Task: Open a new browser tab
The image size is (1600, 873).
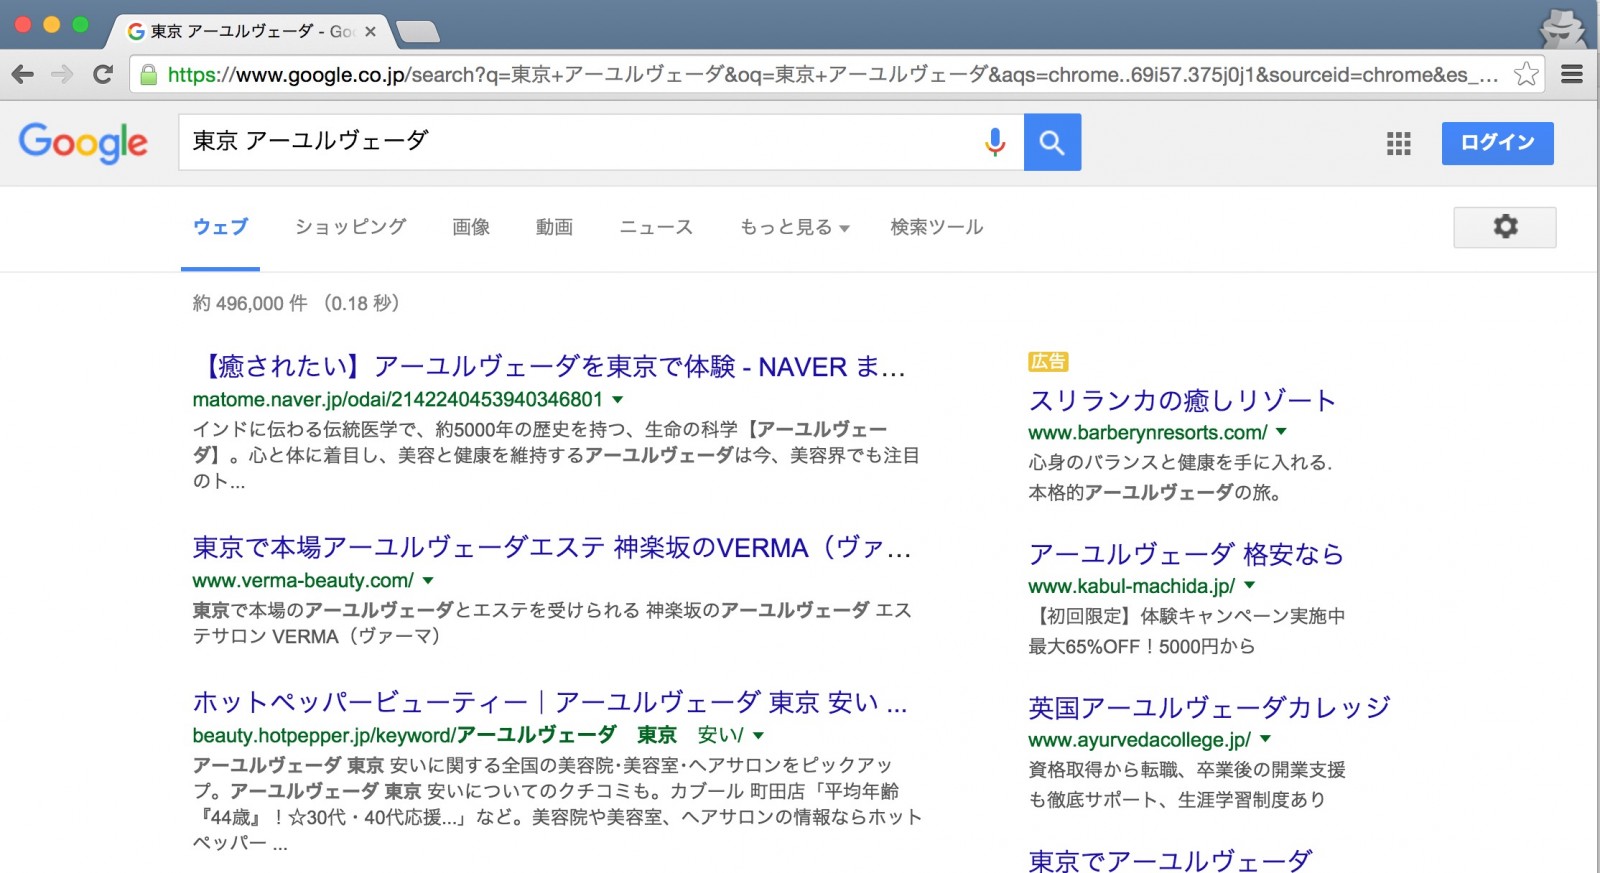Action: click(418, 32)
